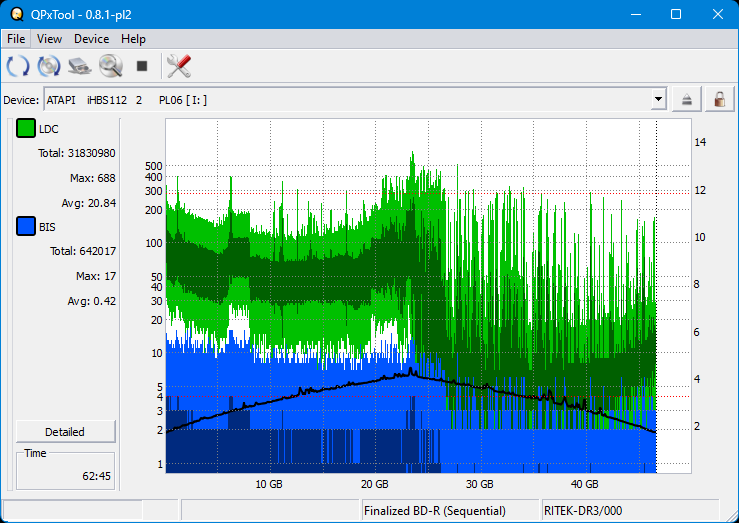Open the View menu
This screenshot has width=739, height=523.
tap(49, 39)
